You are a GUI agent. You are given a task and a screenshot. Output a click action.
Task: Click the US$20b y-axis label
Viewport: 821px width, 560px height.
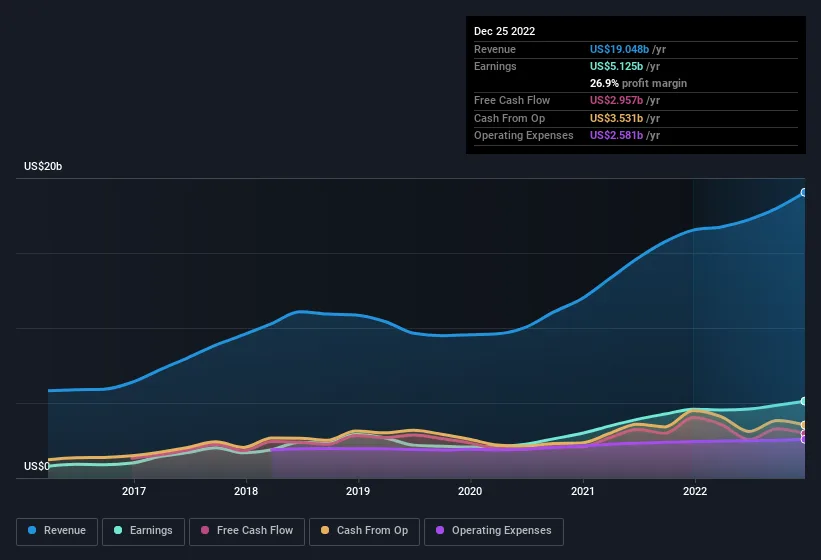click(x=43, y=167)
